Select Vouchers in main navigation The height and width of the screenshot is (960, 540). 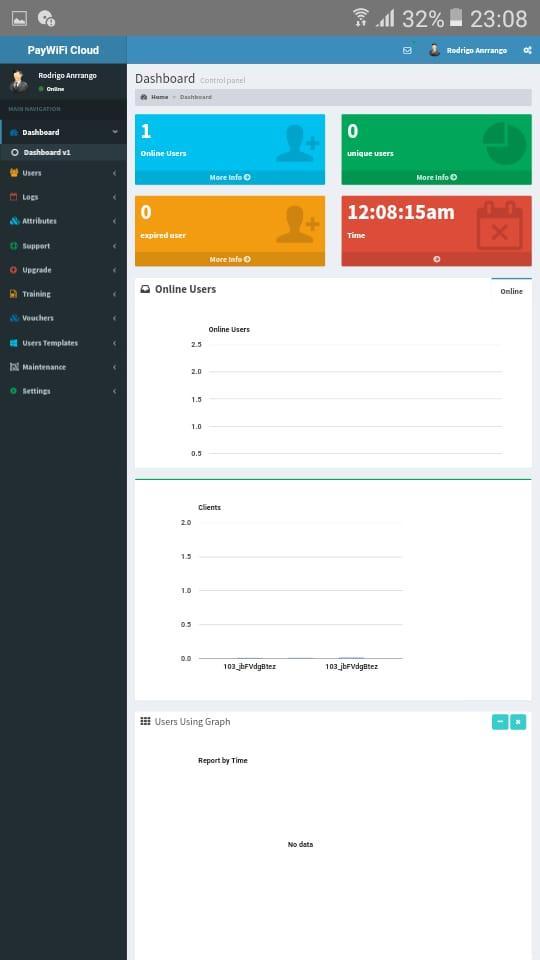(64, 318)
